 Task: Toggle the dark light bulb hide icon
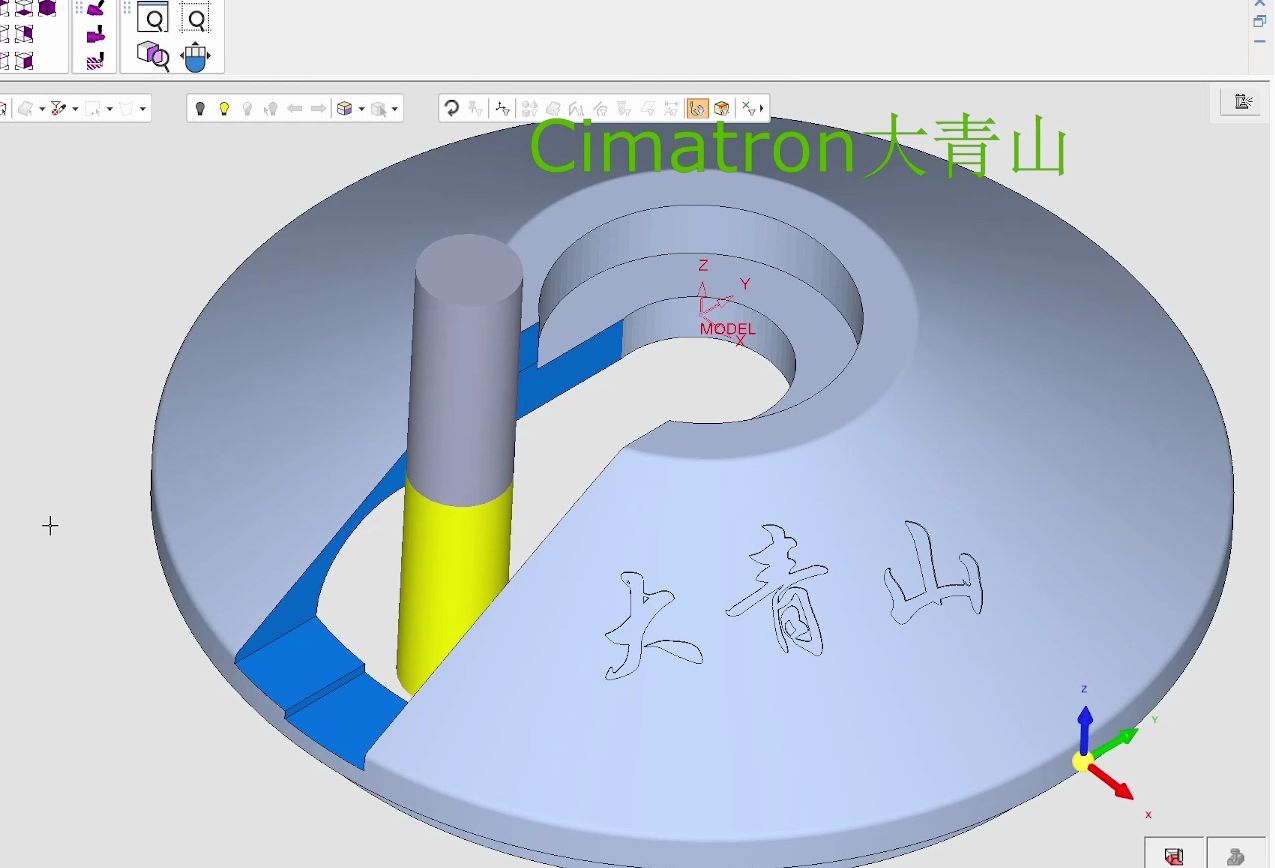[x=200, y=108]
